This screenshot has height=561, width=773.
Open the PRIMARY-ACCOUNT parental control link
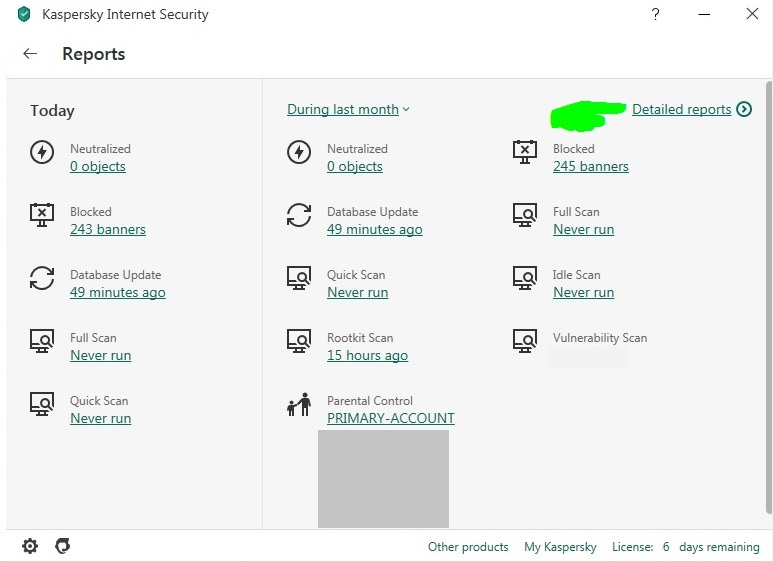[390, 418]
